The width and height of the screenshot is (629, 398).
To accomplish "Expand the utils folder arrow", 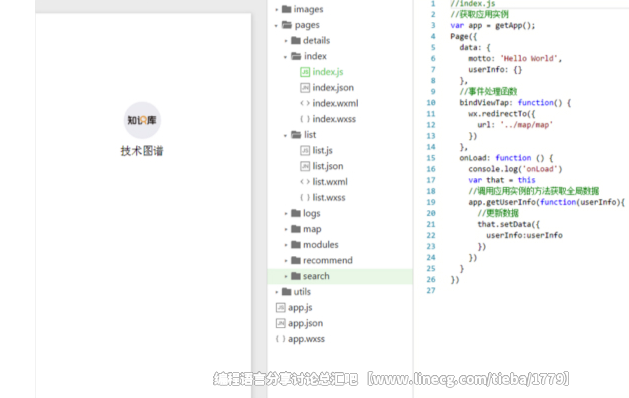I will point(276,292).
